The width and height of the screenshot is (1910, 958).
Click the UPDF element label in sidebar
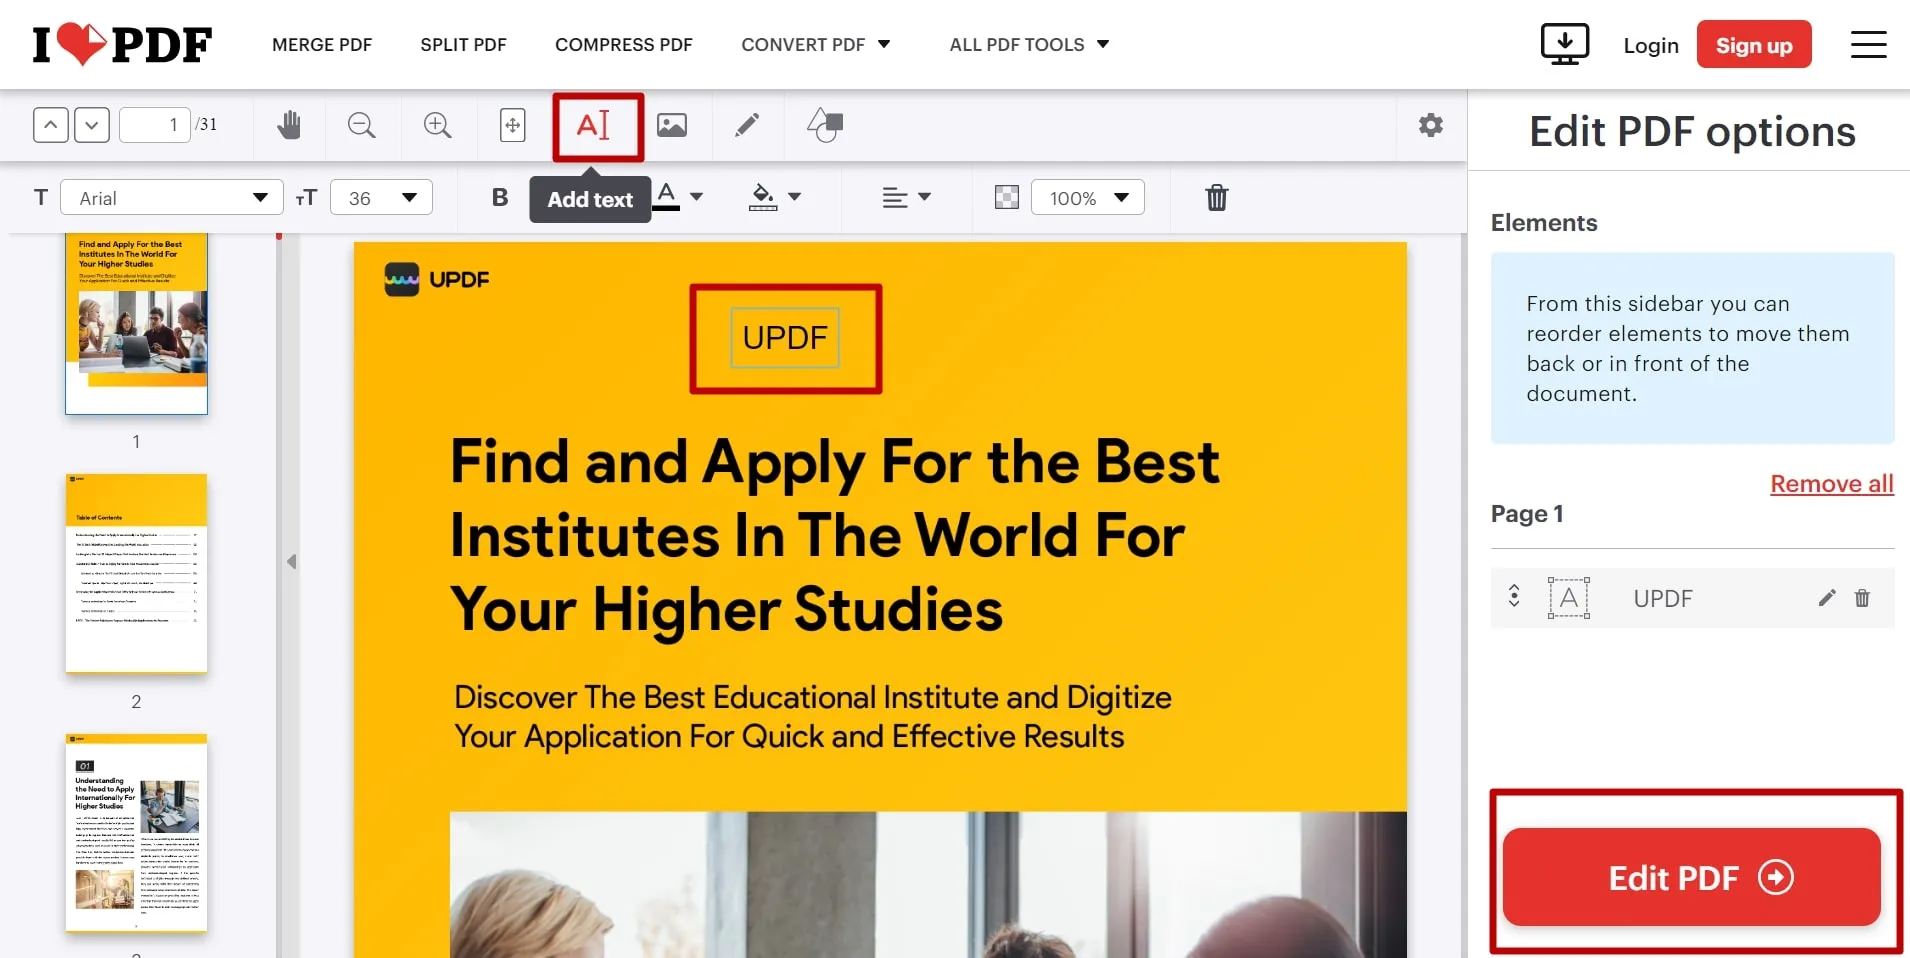coord(1663,598)
